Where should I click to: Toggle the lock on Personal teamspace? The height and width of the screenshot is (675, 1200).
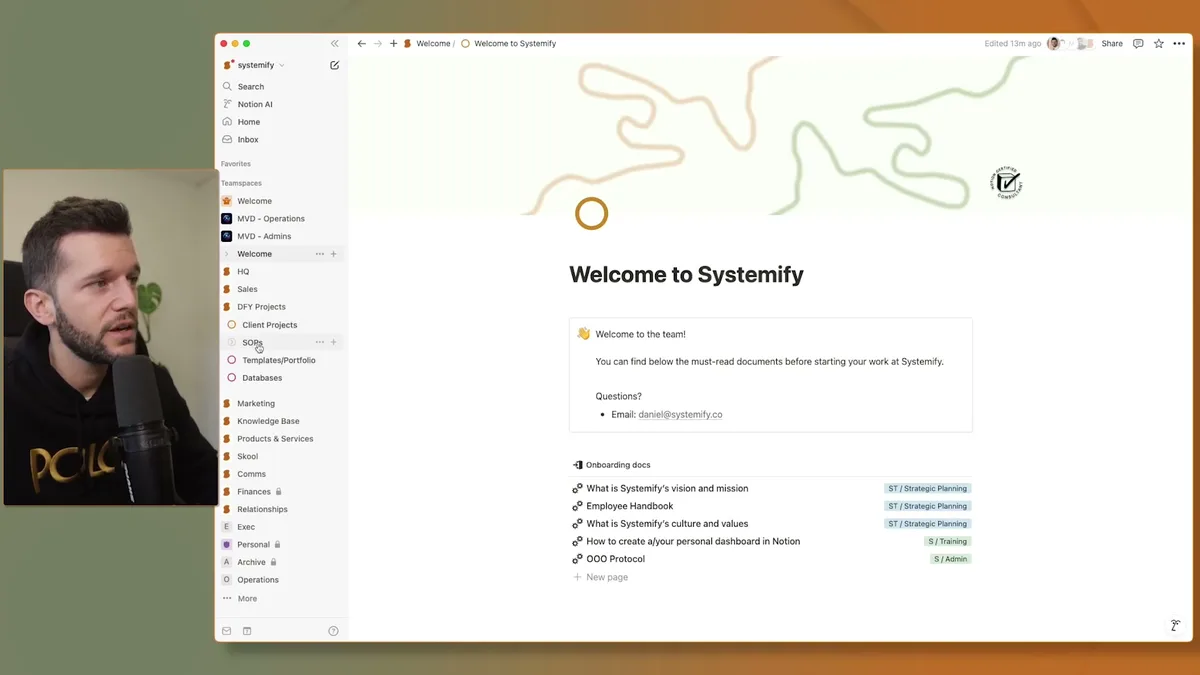[278, 544]
